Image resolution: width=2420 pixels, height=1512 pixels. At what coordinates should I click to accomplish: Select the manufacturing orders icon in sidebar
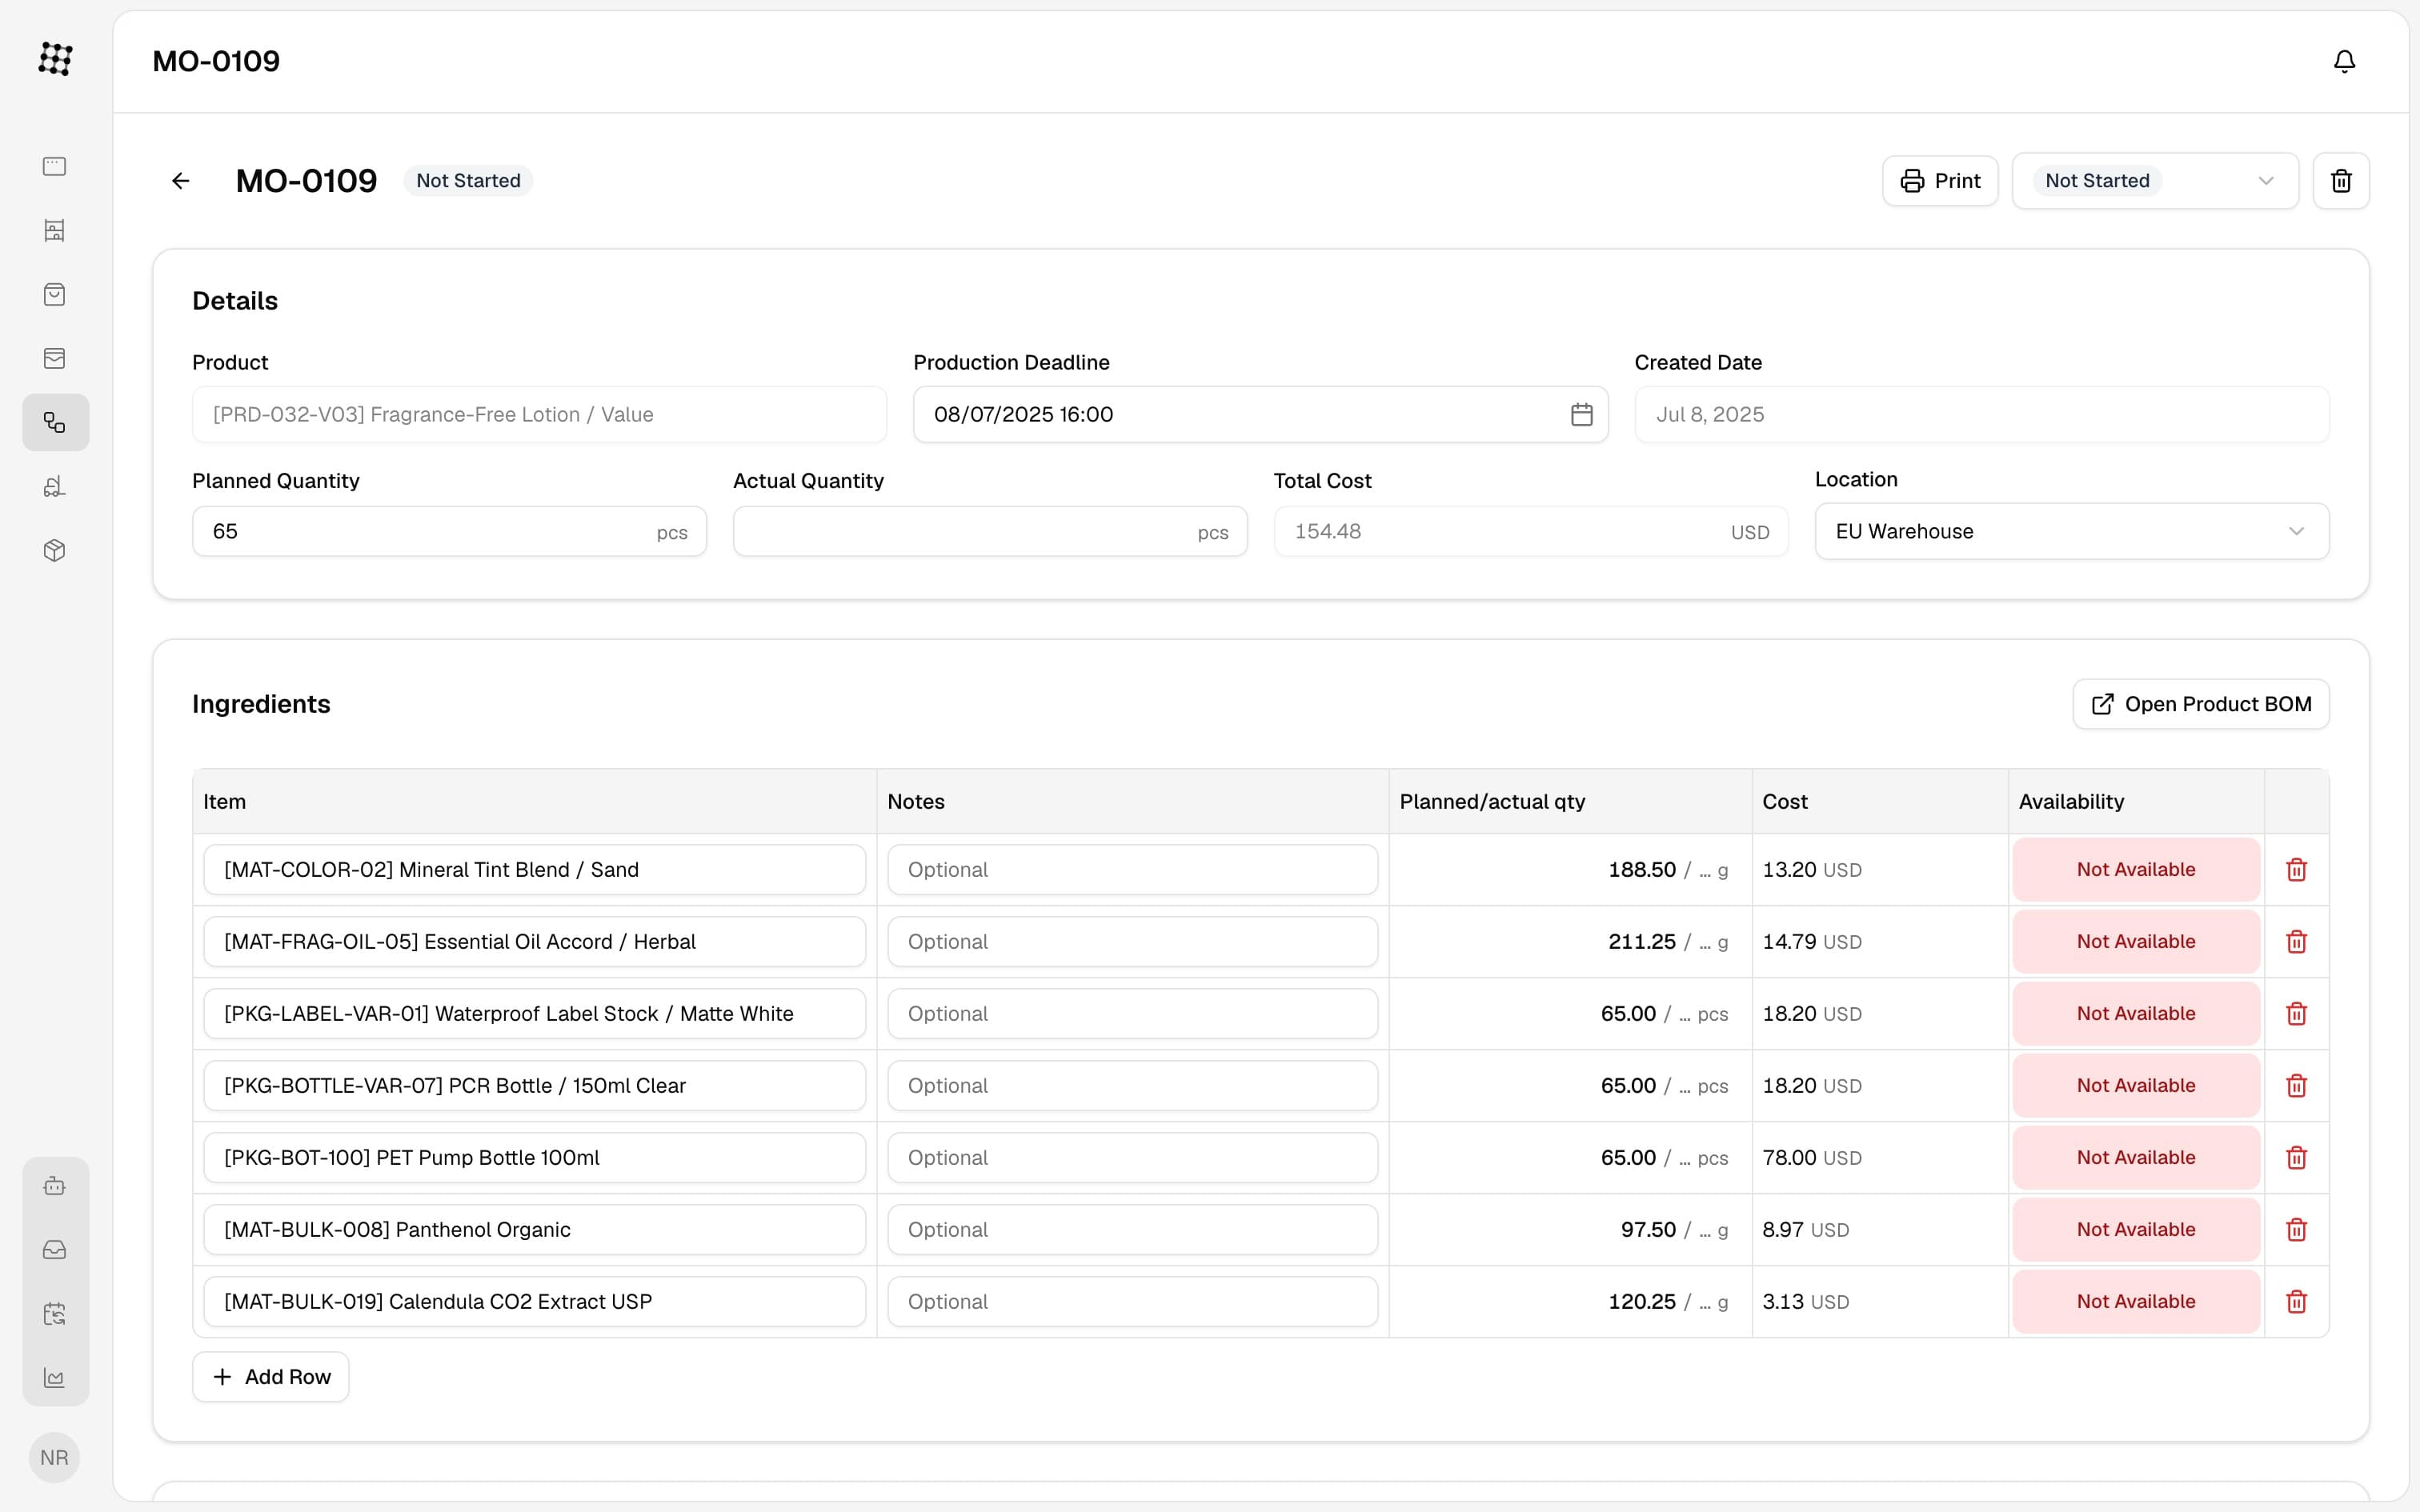[x=55, y=422]
